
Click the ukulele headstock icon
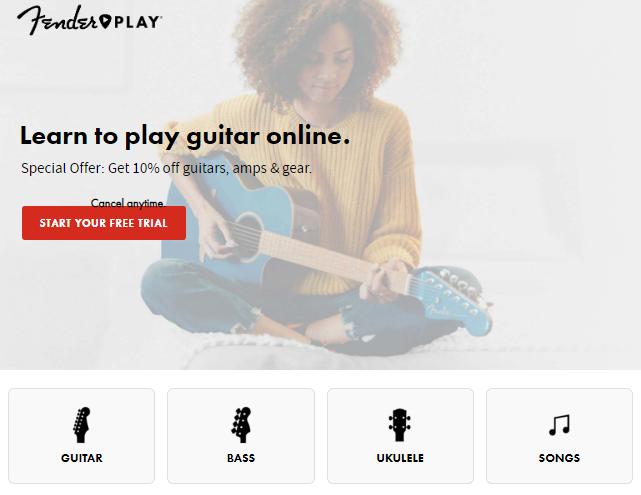pyautogui.click(x=400, y=425)
